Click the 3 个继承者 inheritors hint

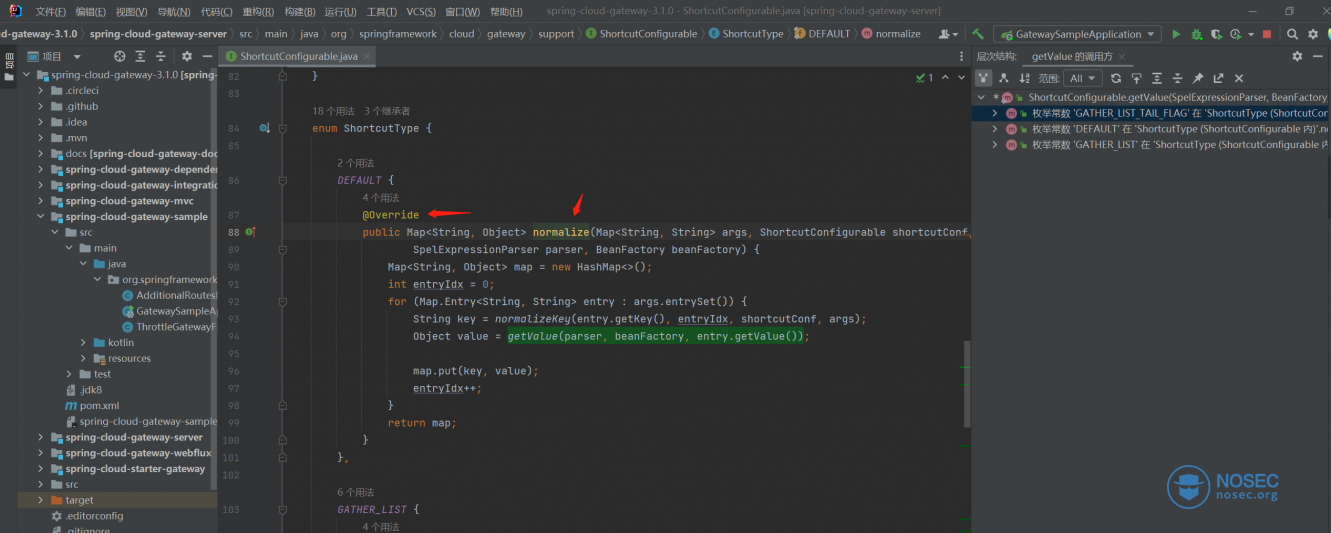[x=387, y=111]
